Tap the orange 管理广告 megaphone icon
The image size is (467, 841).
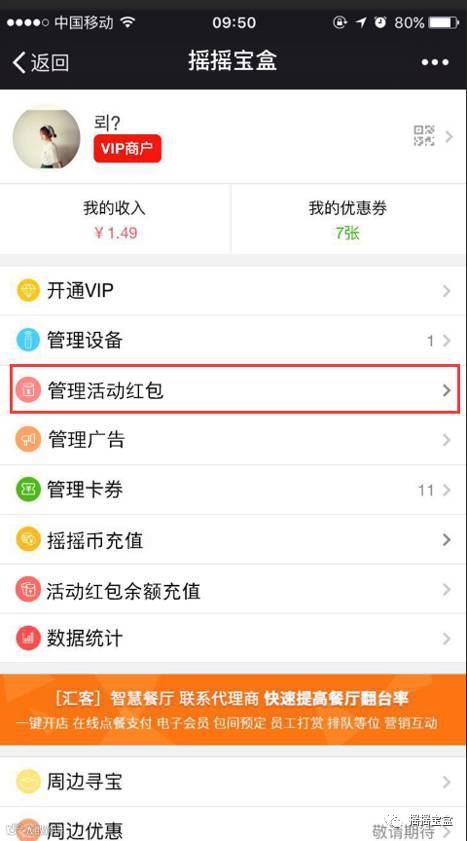pos(28,440)
